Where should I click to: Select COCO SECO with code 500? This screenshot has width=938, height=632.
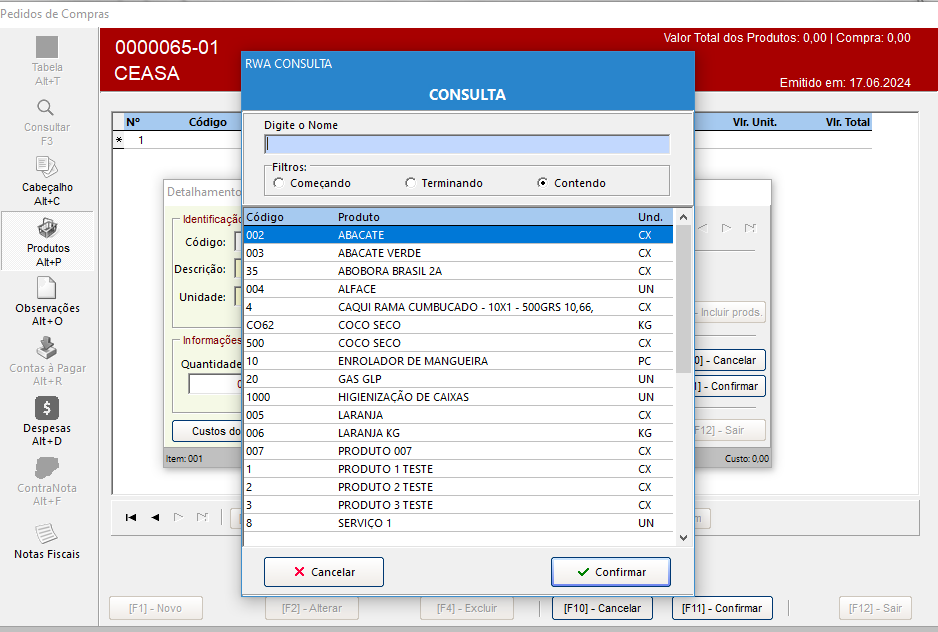(x=458, y=343)
